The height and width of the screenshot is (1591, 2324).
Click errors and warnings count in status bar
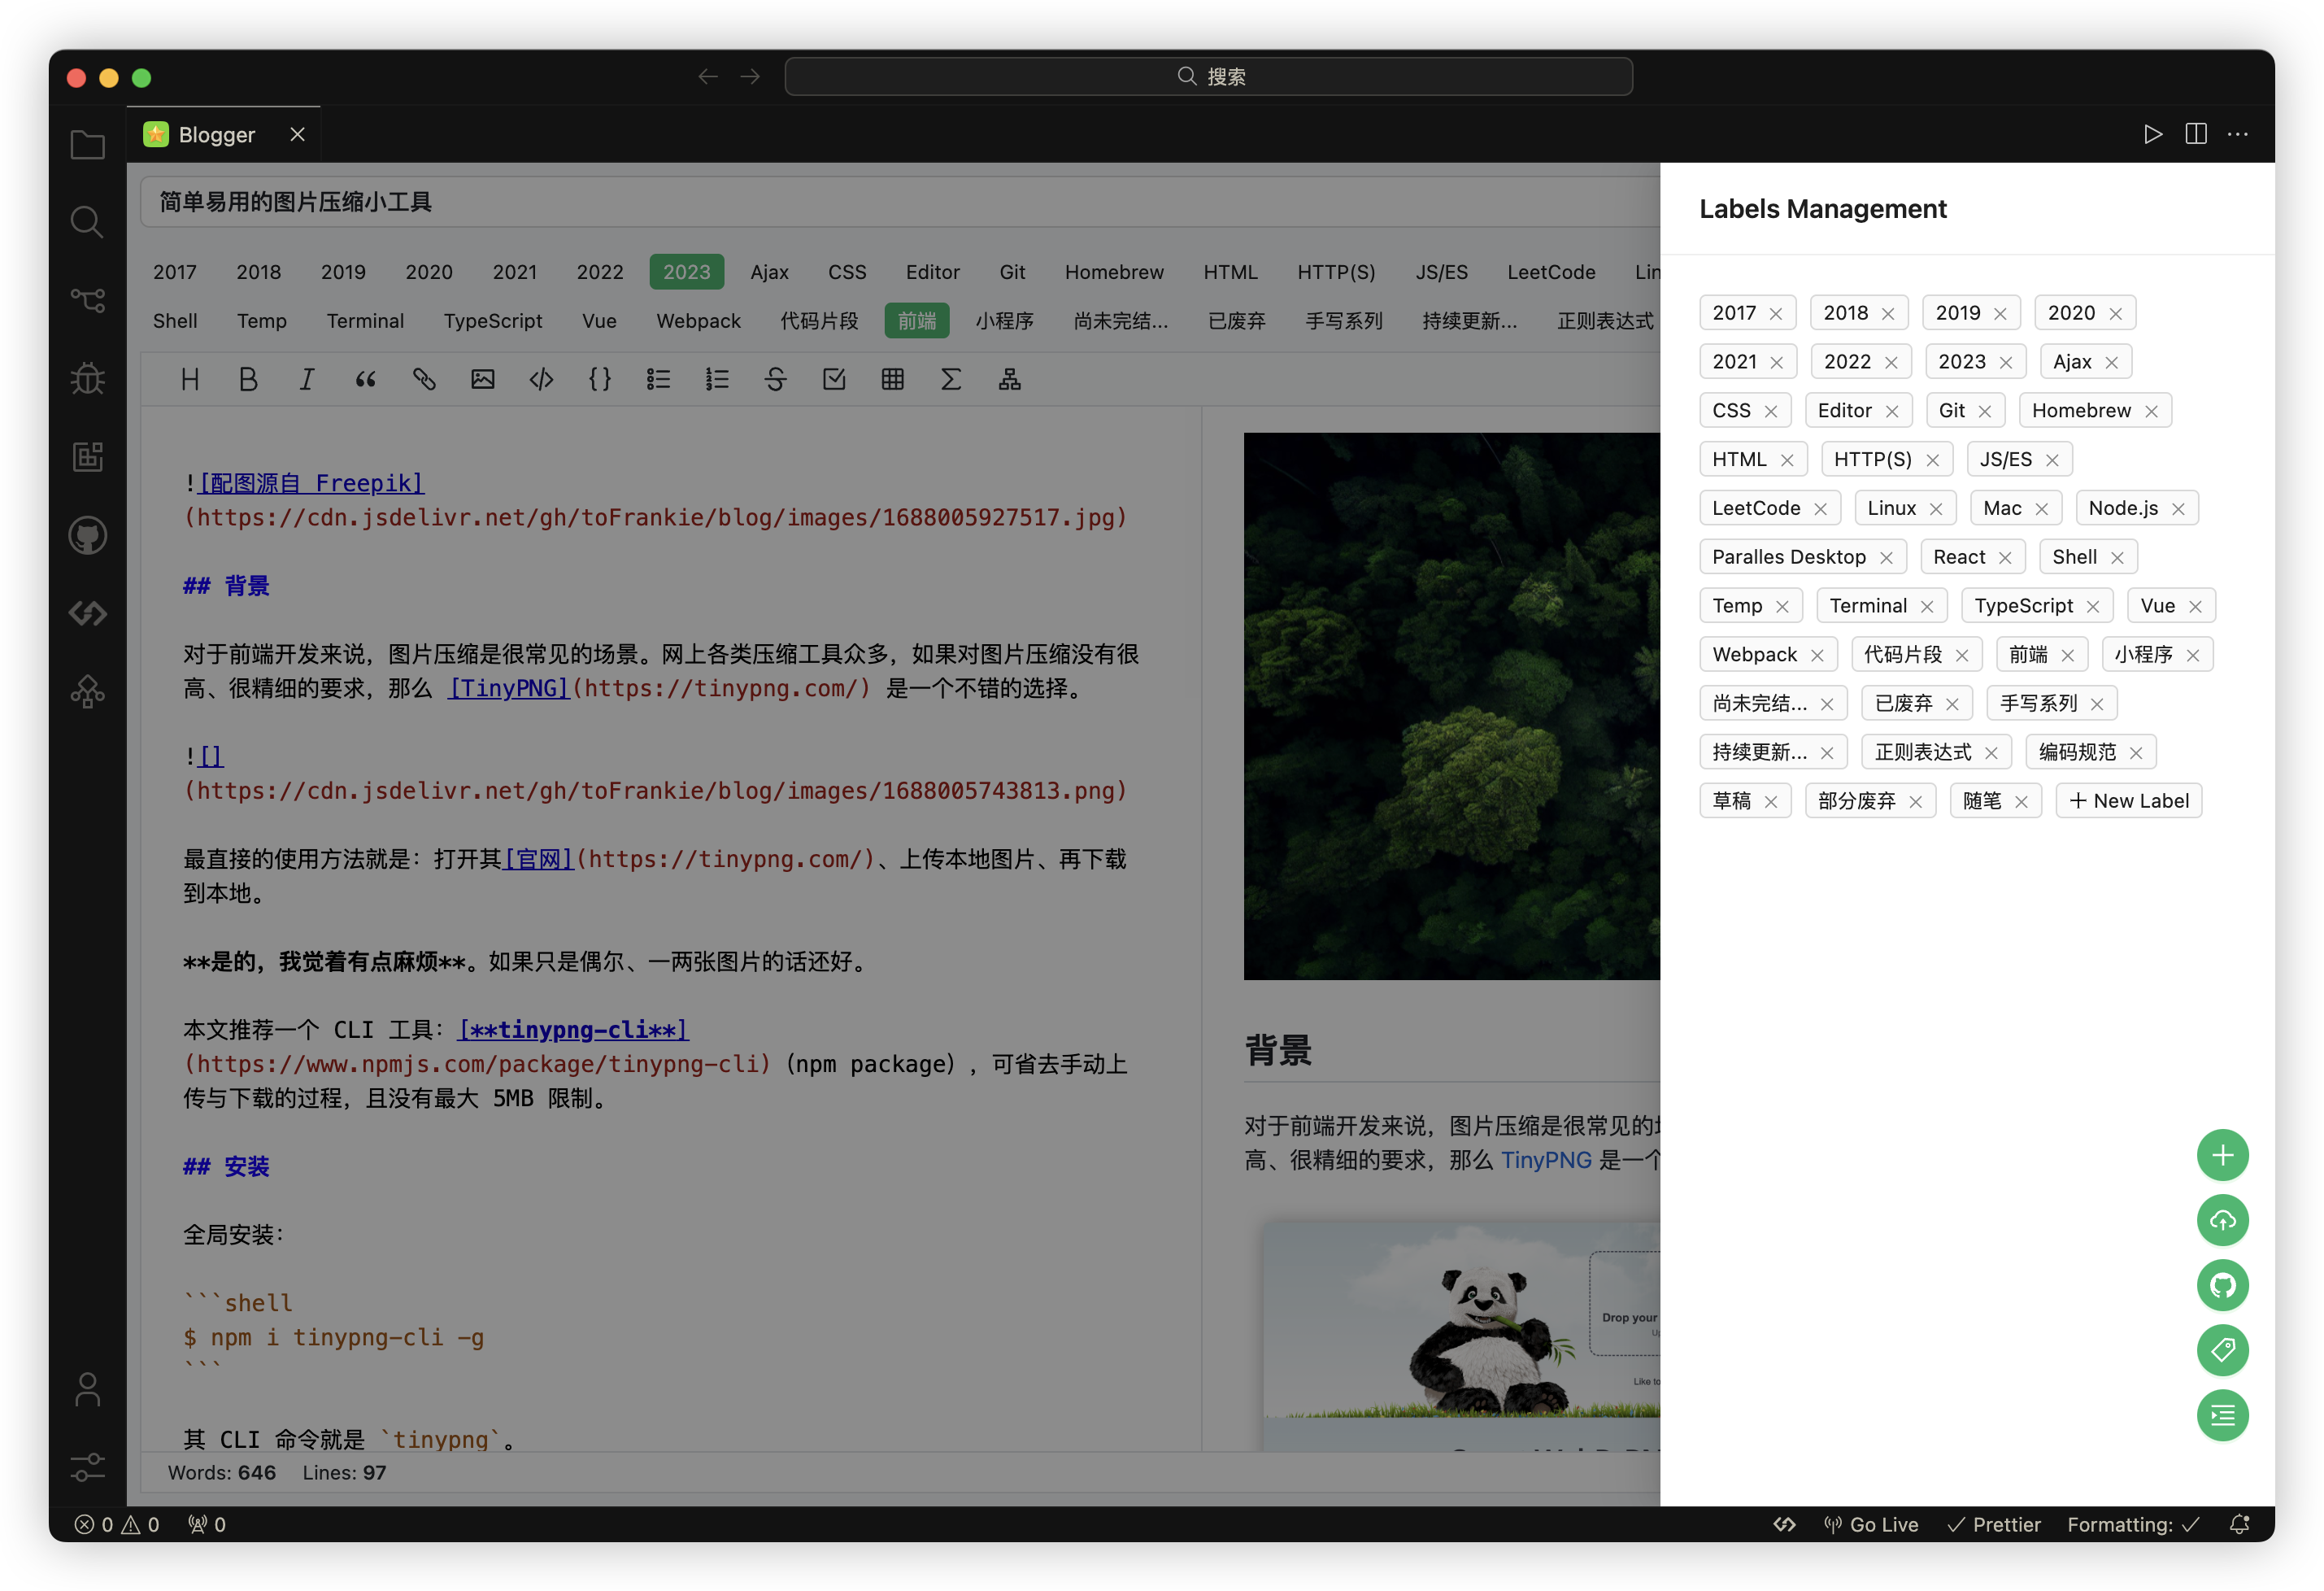click(117, 1524)
